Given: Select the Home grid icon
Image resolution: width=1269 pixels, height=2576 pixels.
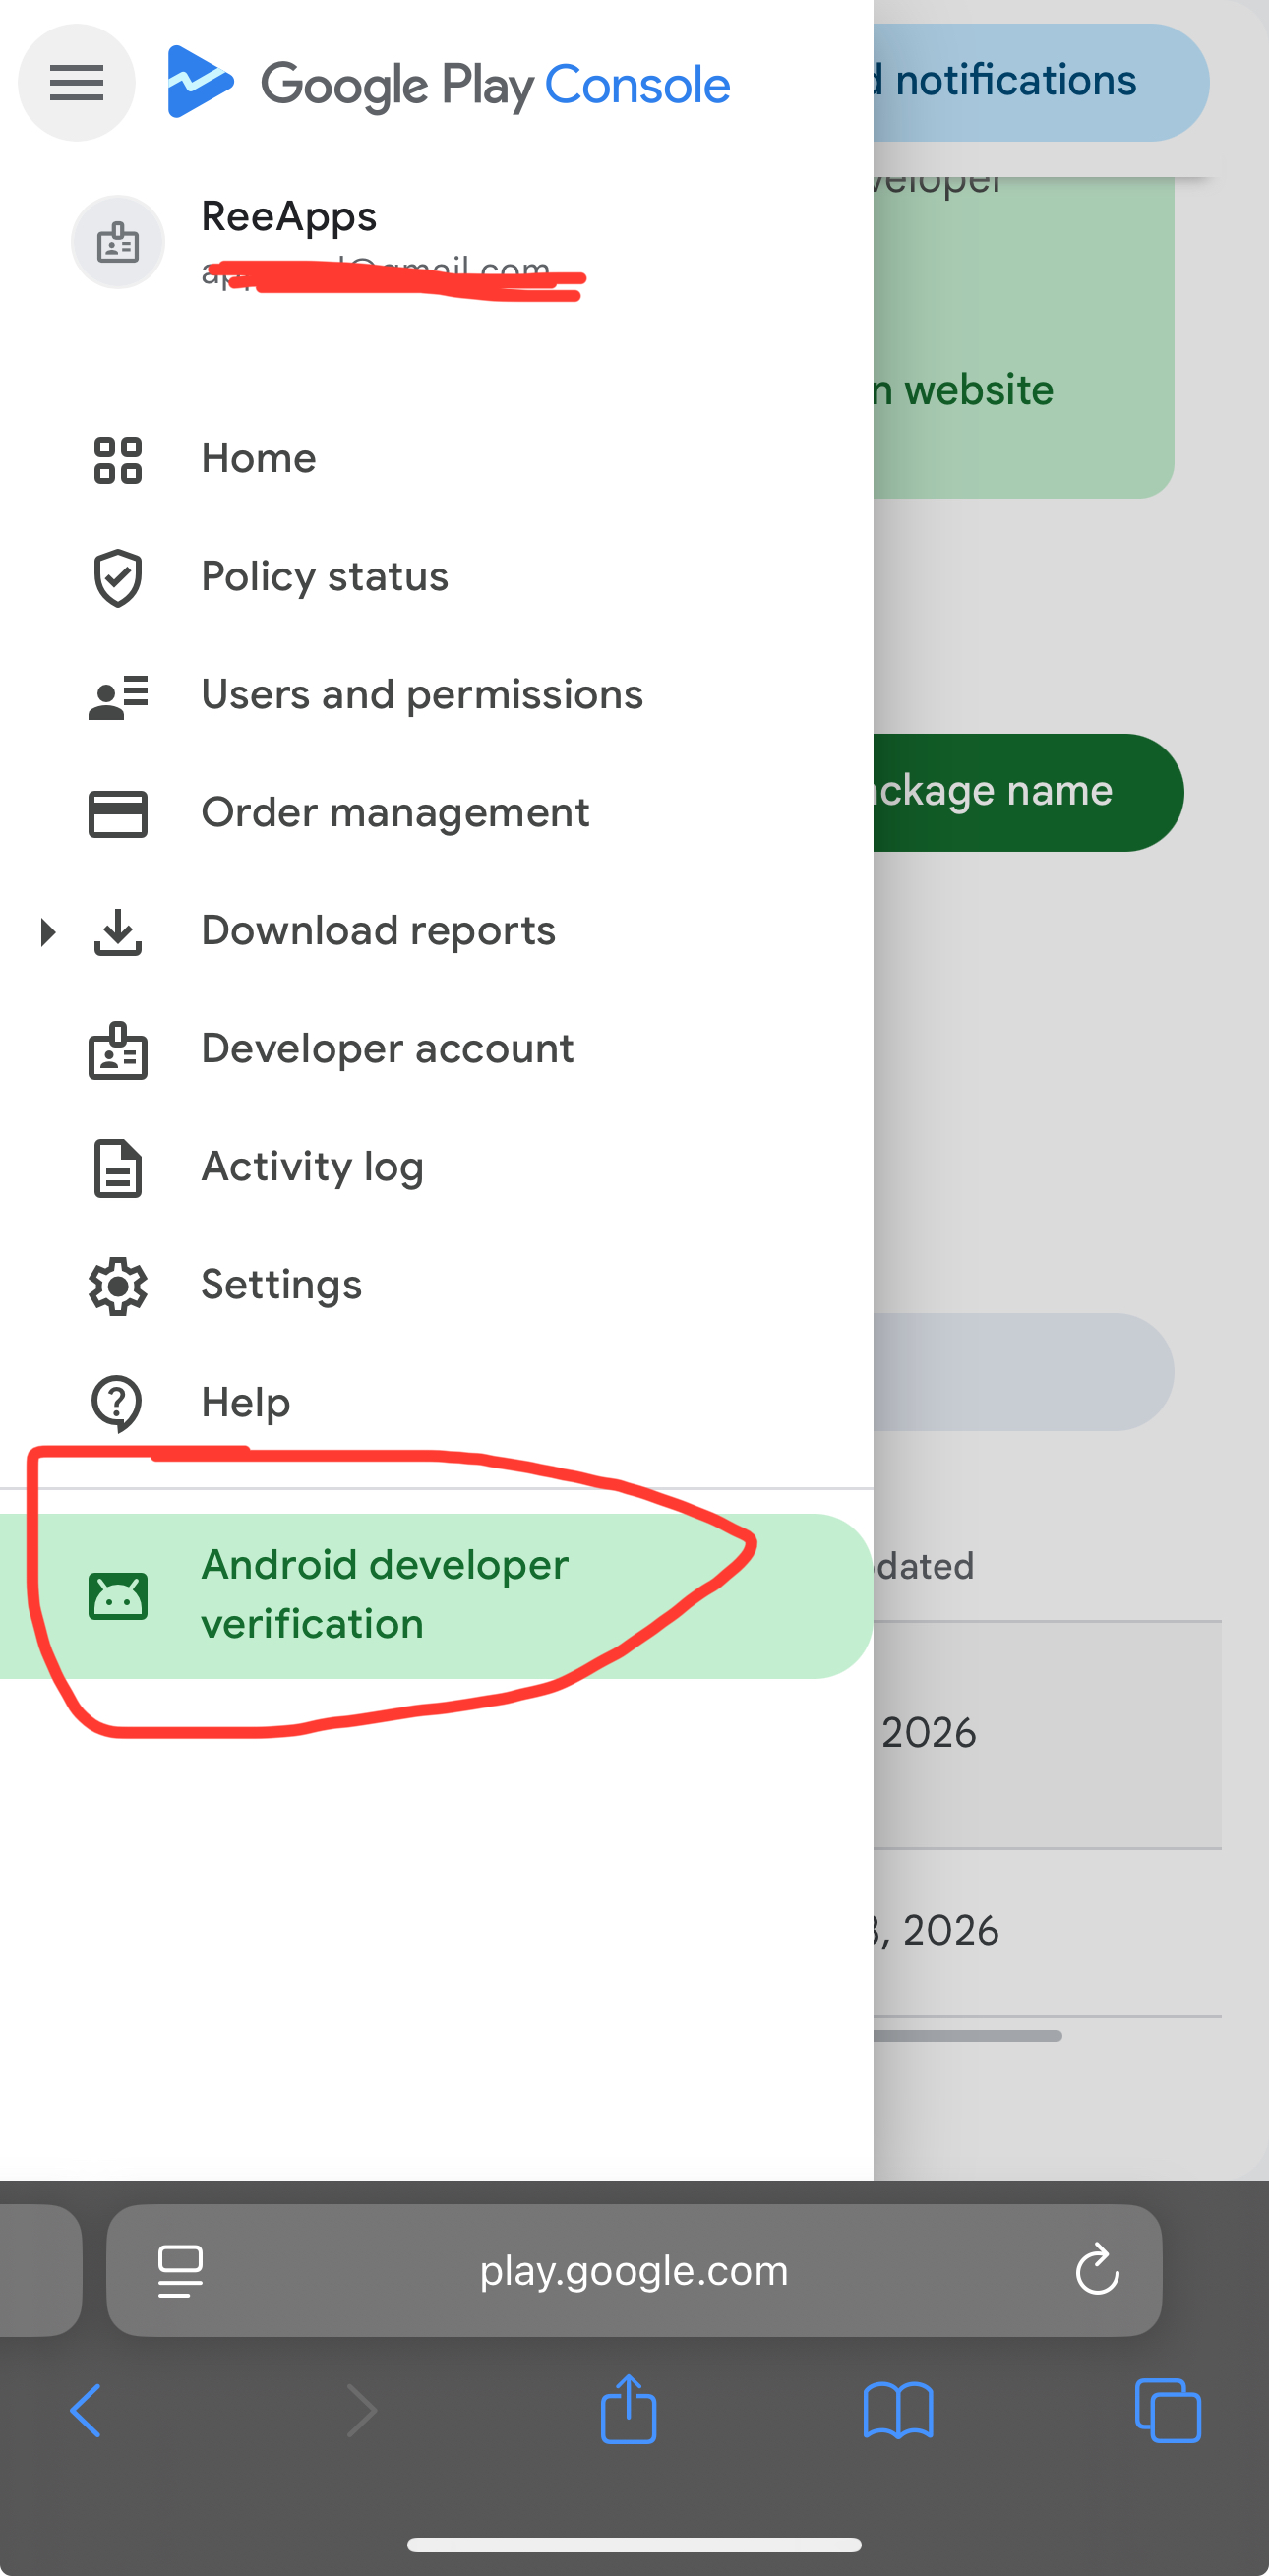Looking at the screenshot, I should click(118, 460).
